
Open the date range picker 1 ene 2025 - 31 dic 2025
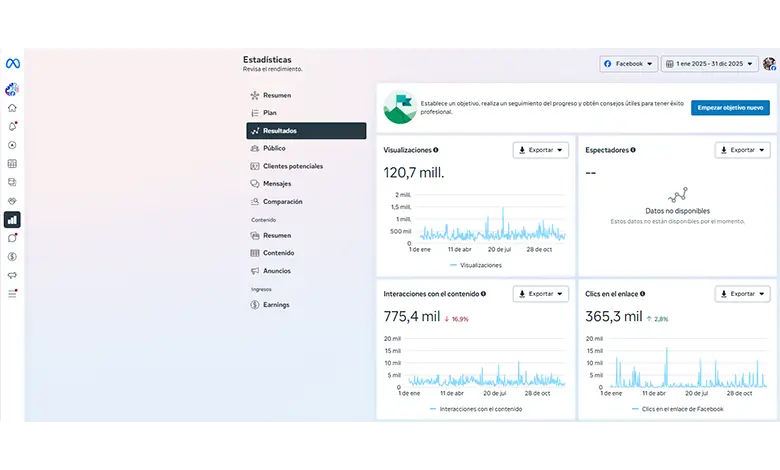point(710,64)
